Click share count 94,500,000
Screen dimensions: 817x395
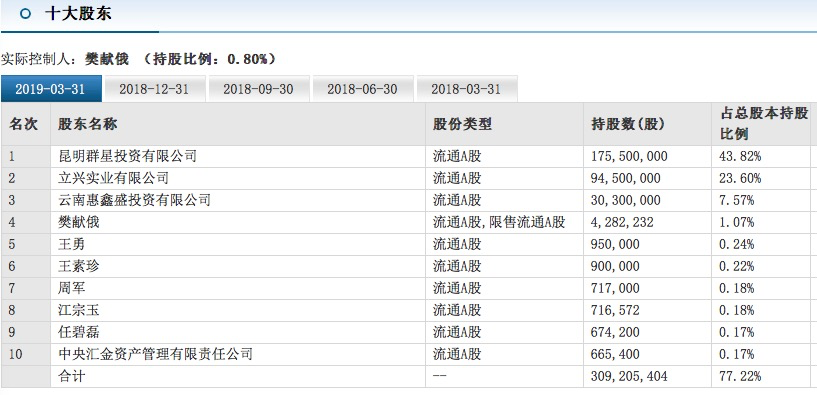click(625, 178)
